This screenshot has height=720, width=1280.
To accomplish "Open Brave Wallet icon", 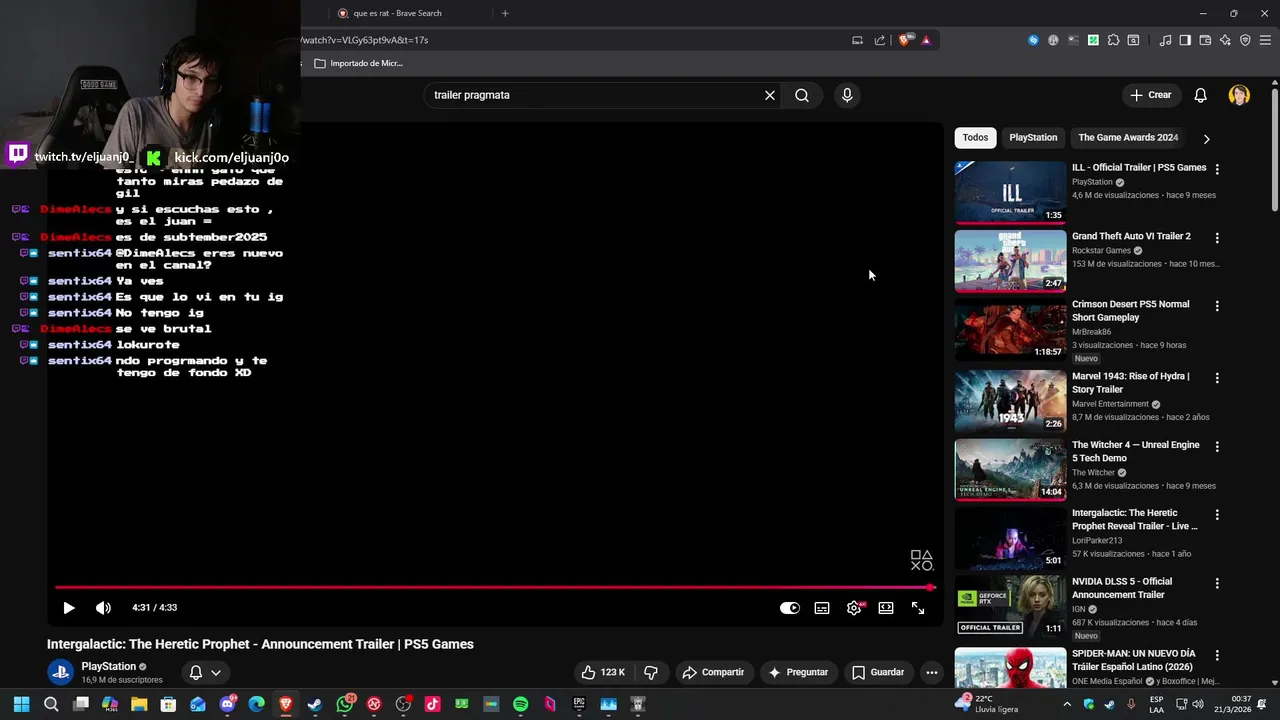I will click(1205, 40).
